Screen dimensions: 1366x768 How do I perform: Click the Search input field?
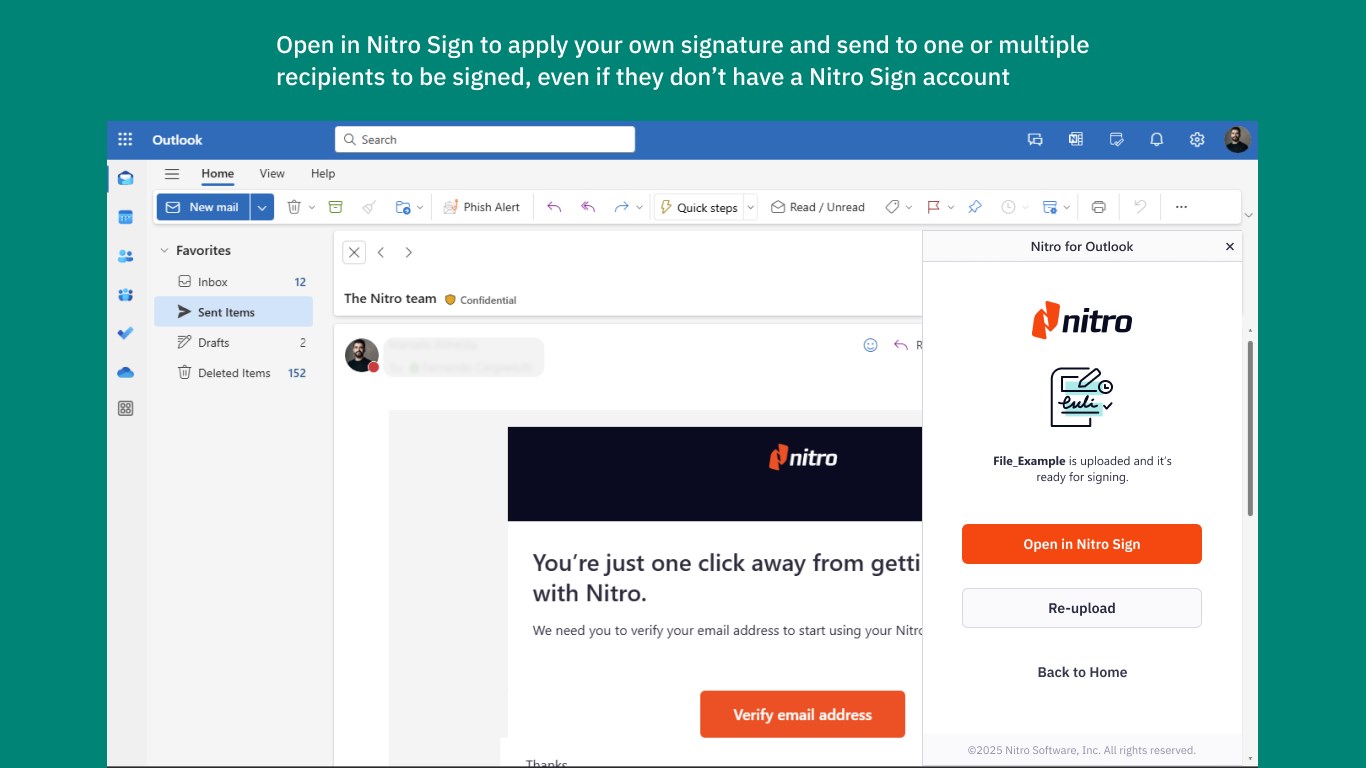[x=485, y=140]
